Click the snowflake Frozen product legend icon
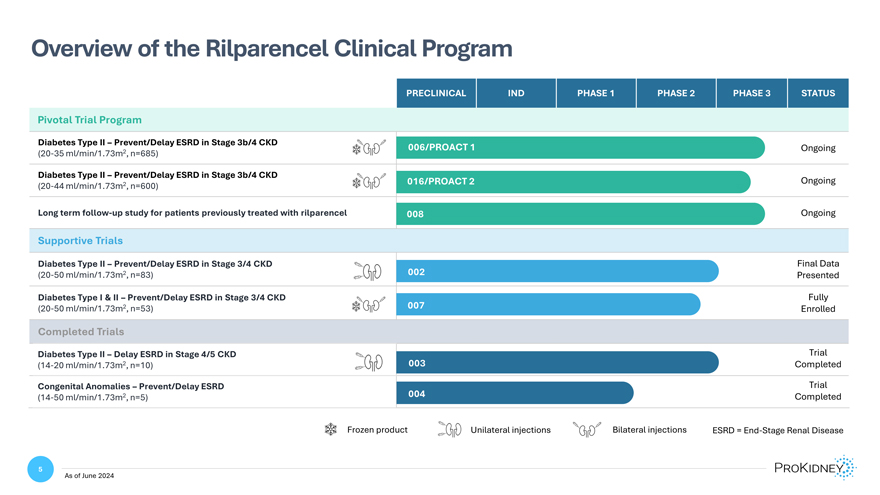880x495 pixels. click(331, 429)
